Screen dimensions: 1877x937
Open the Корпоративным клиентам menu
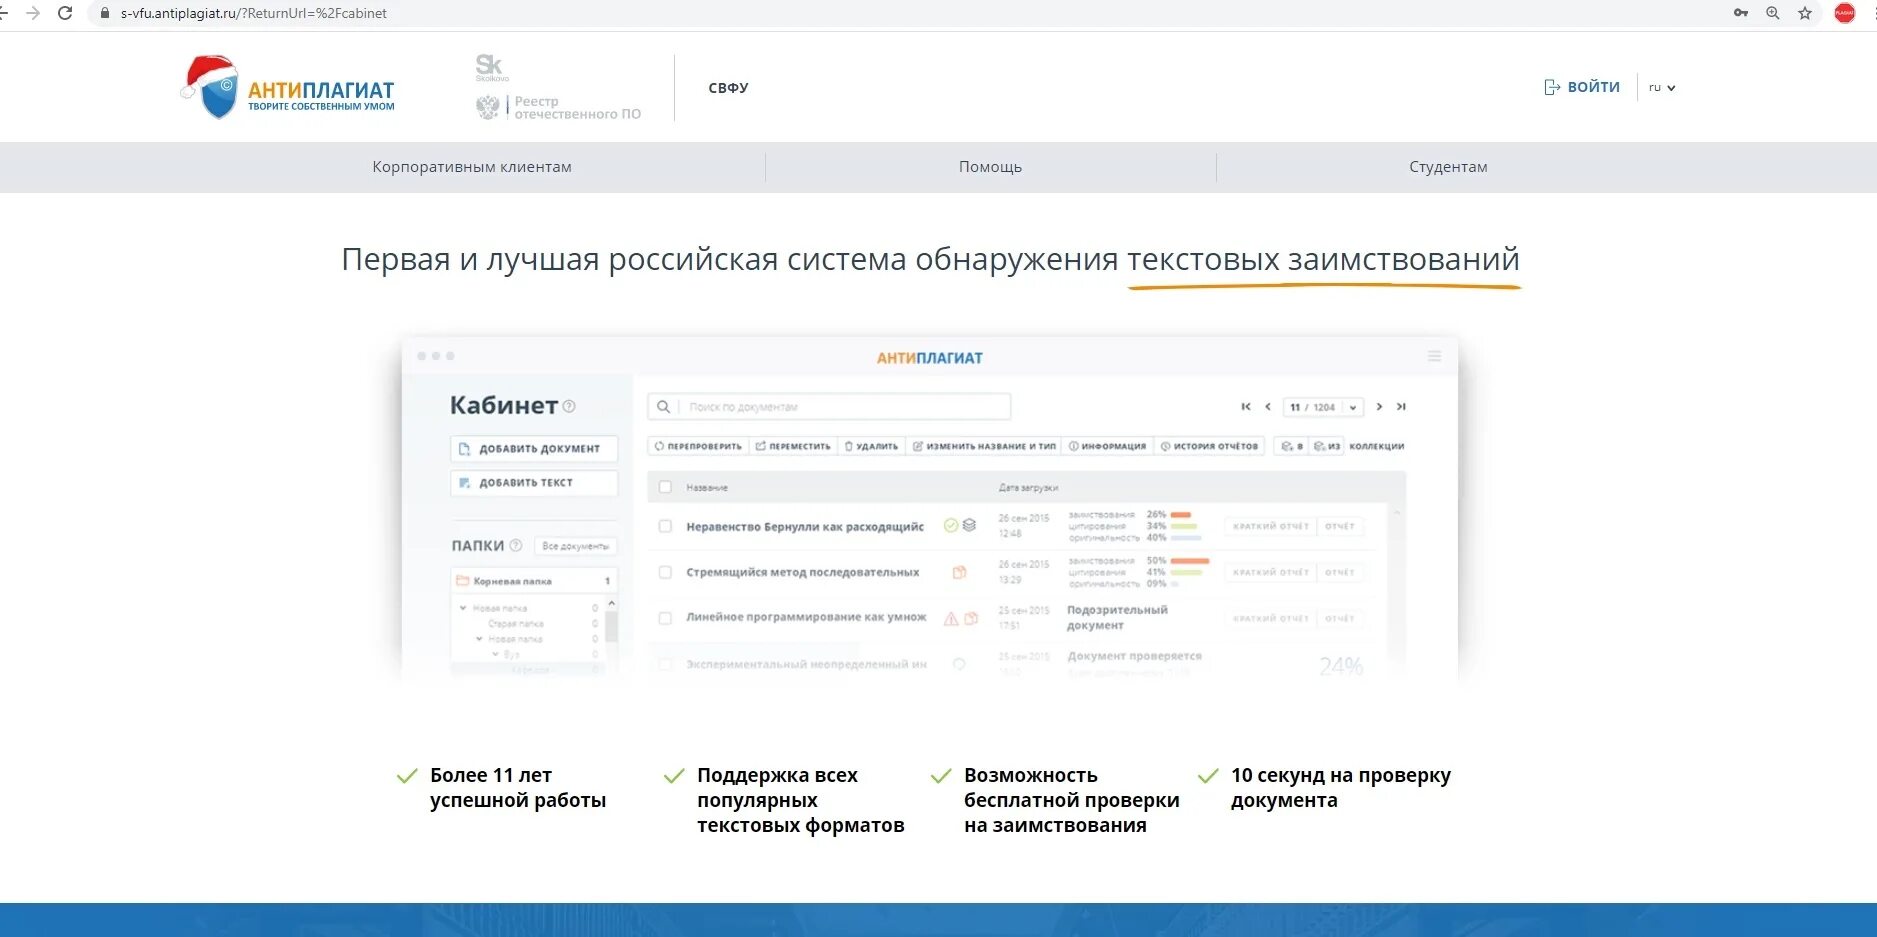tap(472, 167)
